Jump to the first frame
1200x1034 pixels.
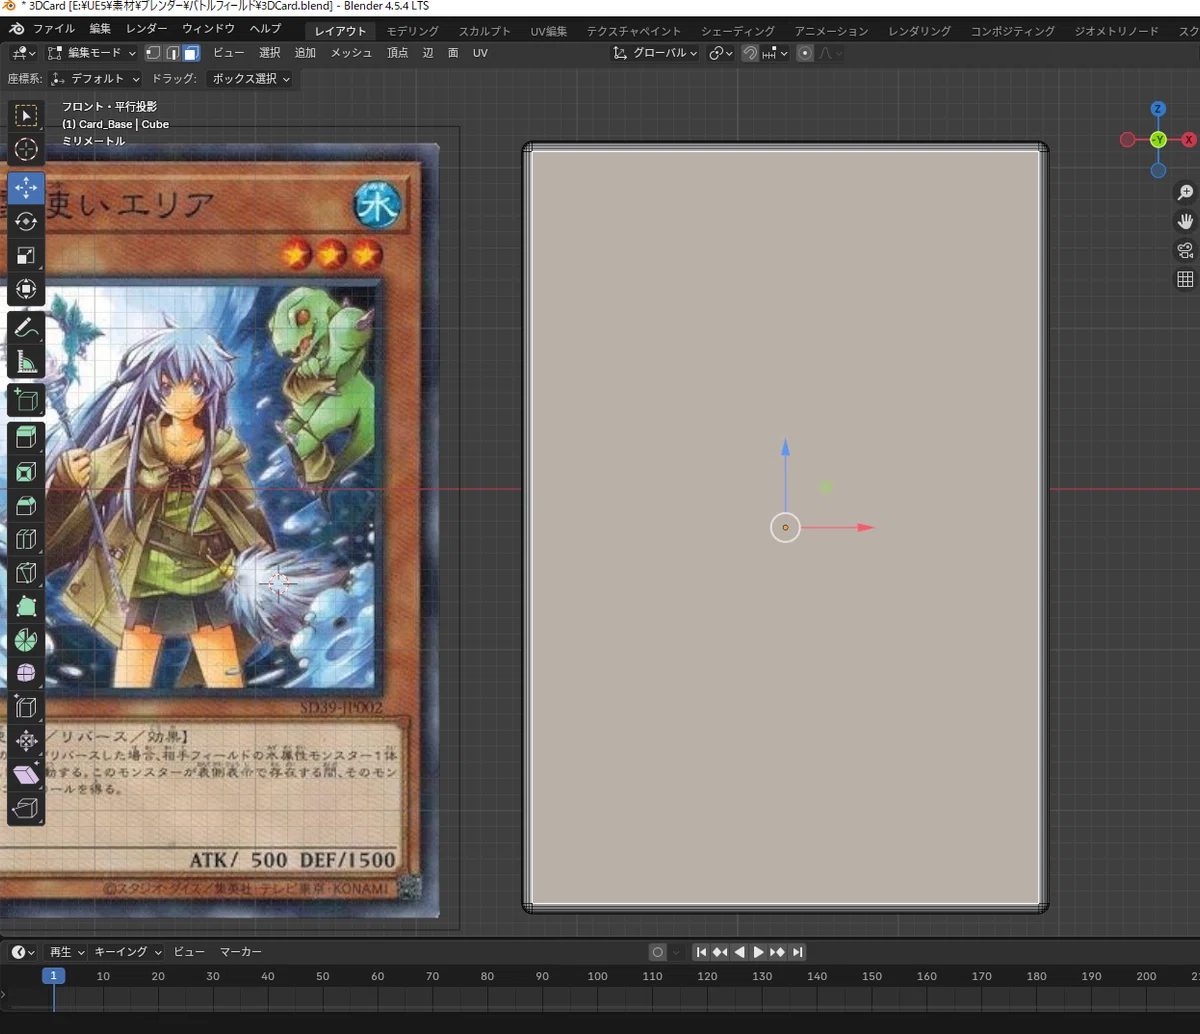[x=701, y=952]
